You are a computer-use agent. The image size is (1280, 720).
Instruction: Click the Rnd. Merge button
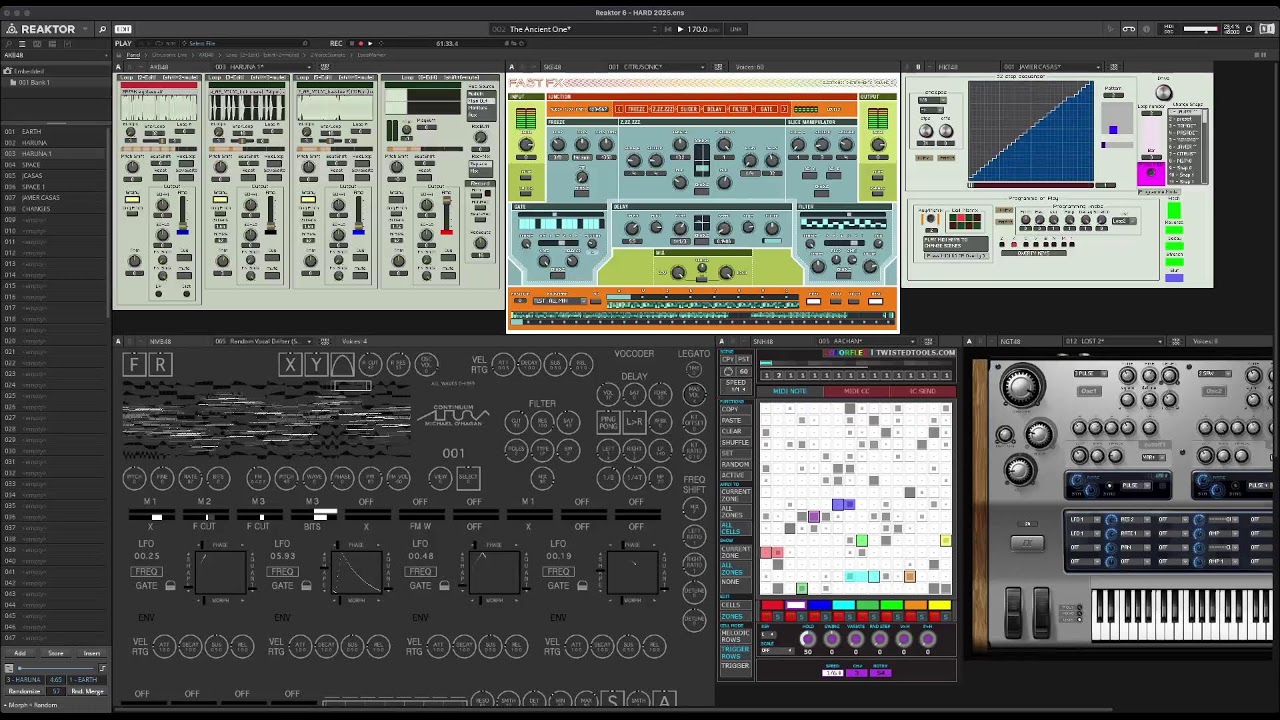87,691
